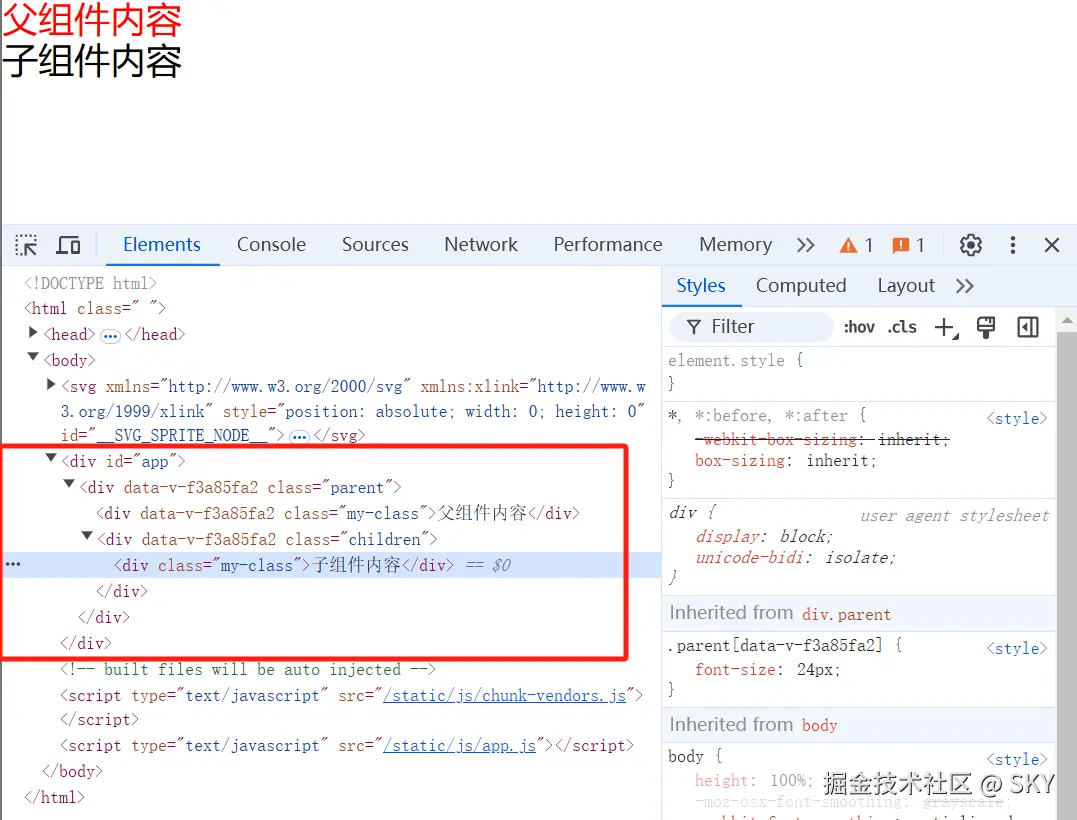Viewport: 1077px width, 820px height.
Task: Switch to the Console tab
Action: click(271, 244)
